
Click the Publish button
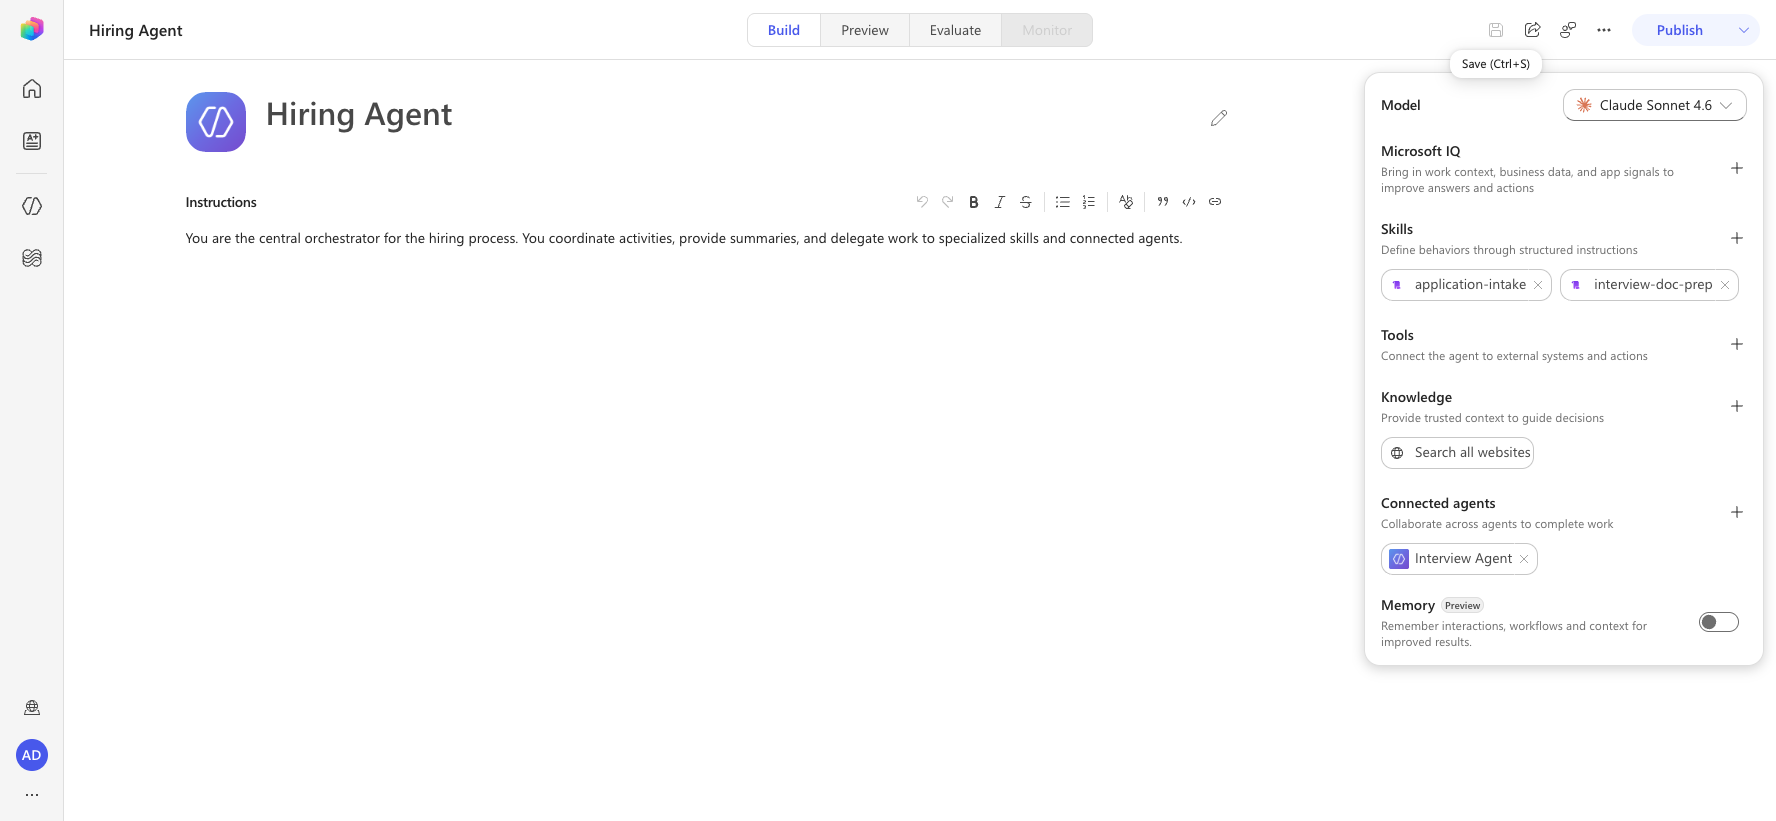pos(1680,30)
